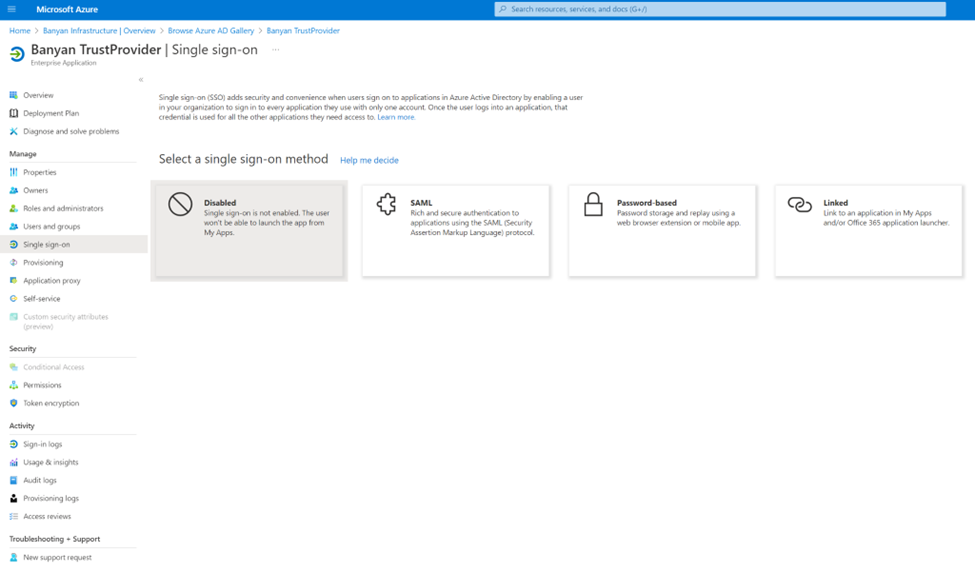
Task: Click the Properties sliders icon
Action: 14,172
